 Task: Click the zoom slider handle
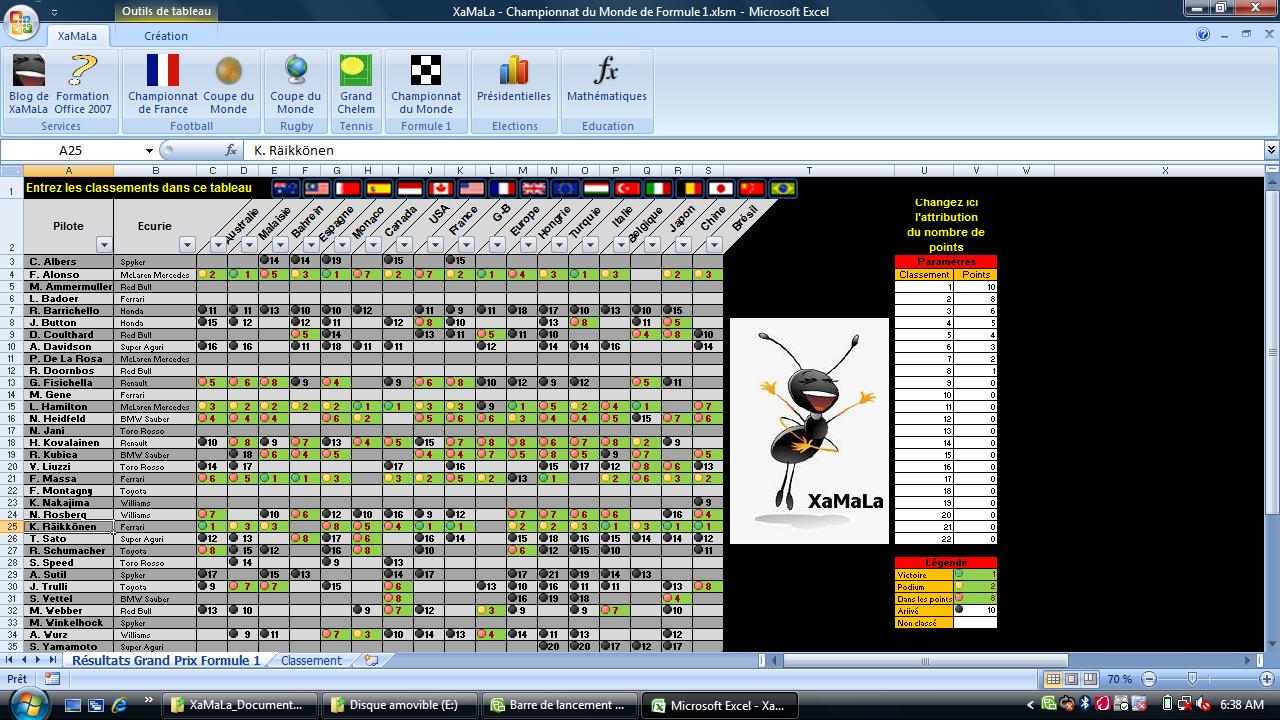coord(1192,679)
